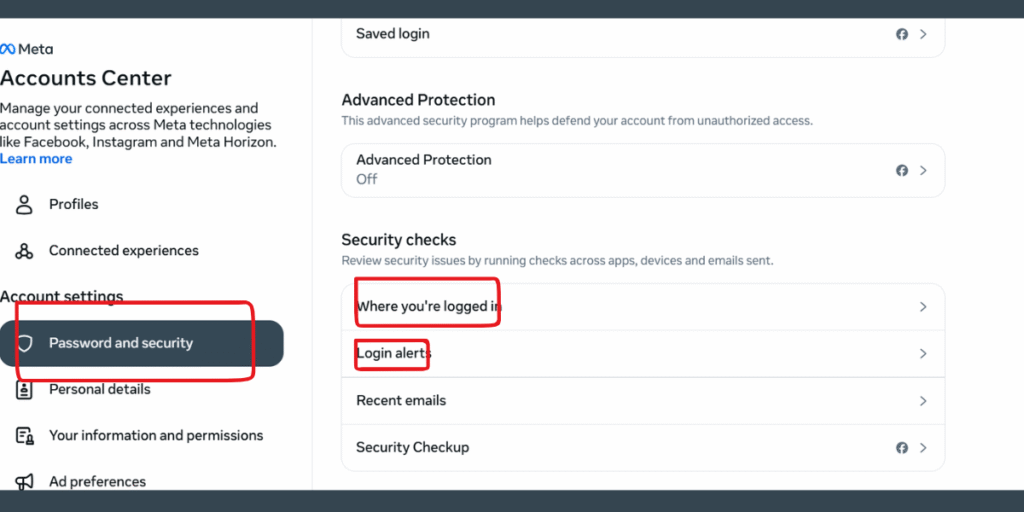
Task: Expand the Where you're logged in chevron
Action: [923, 307]
